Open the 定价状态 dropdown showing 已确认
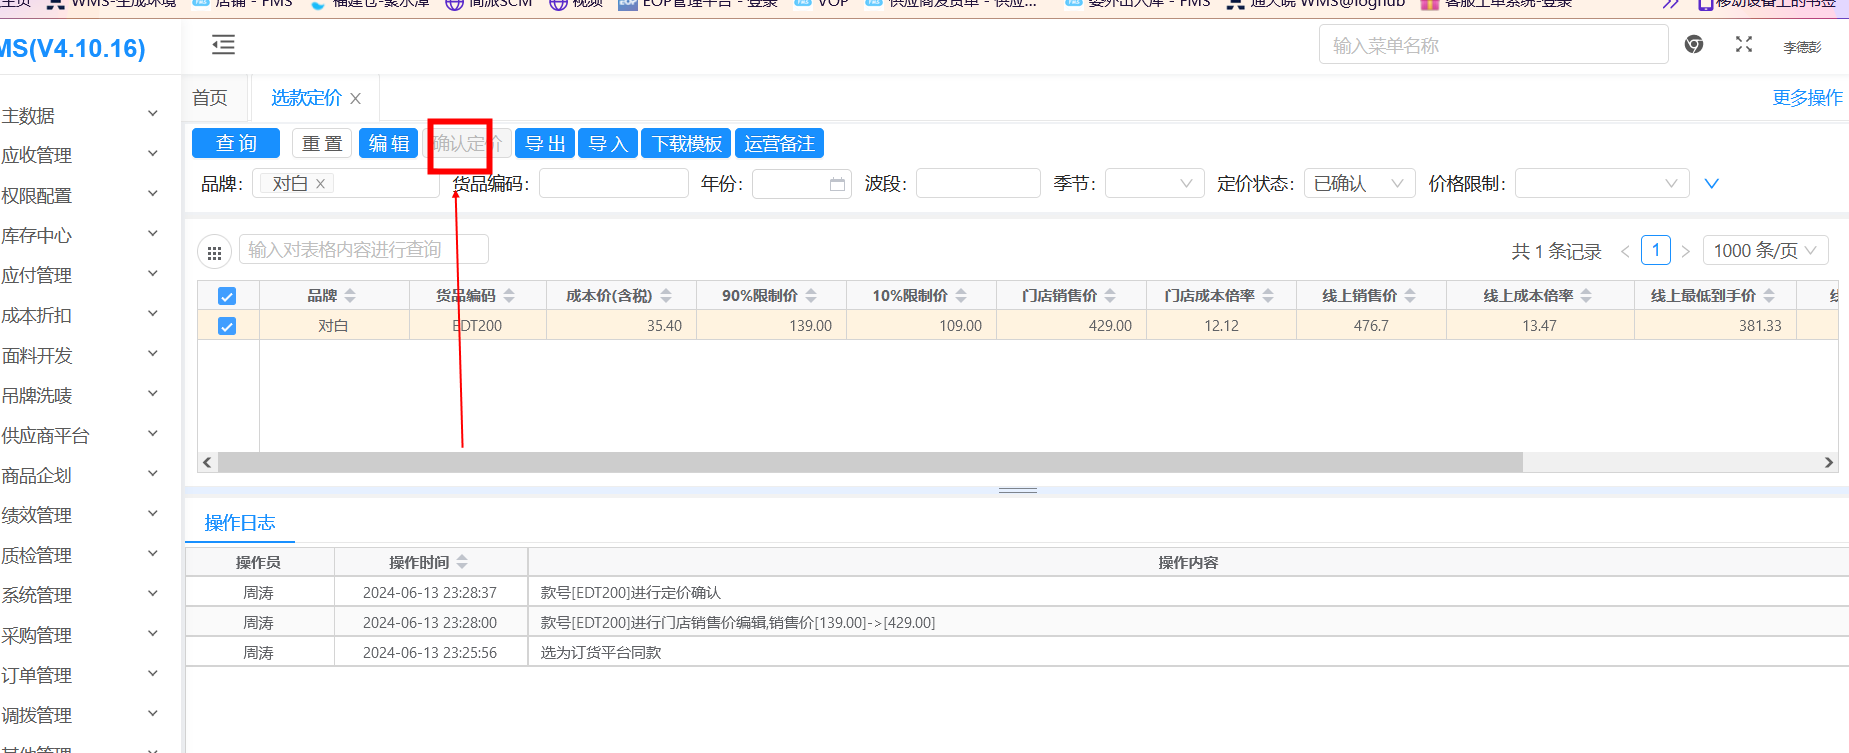Image resolution: width=1849 pixels, height=753 pixels. pyautogui.click(x=1358, y=184)
